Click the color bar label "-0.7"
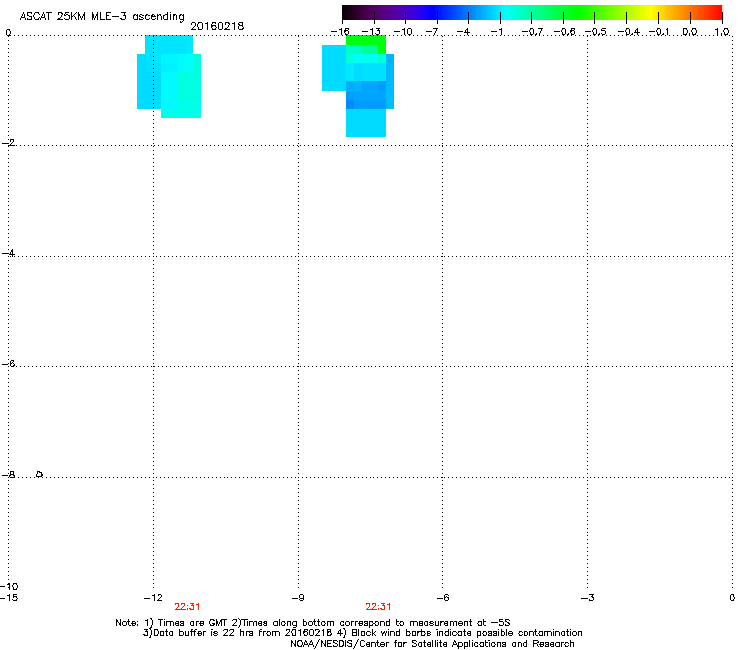 (x=532, y=32)
